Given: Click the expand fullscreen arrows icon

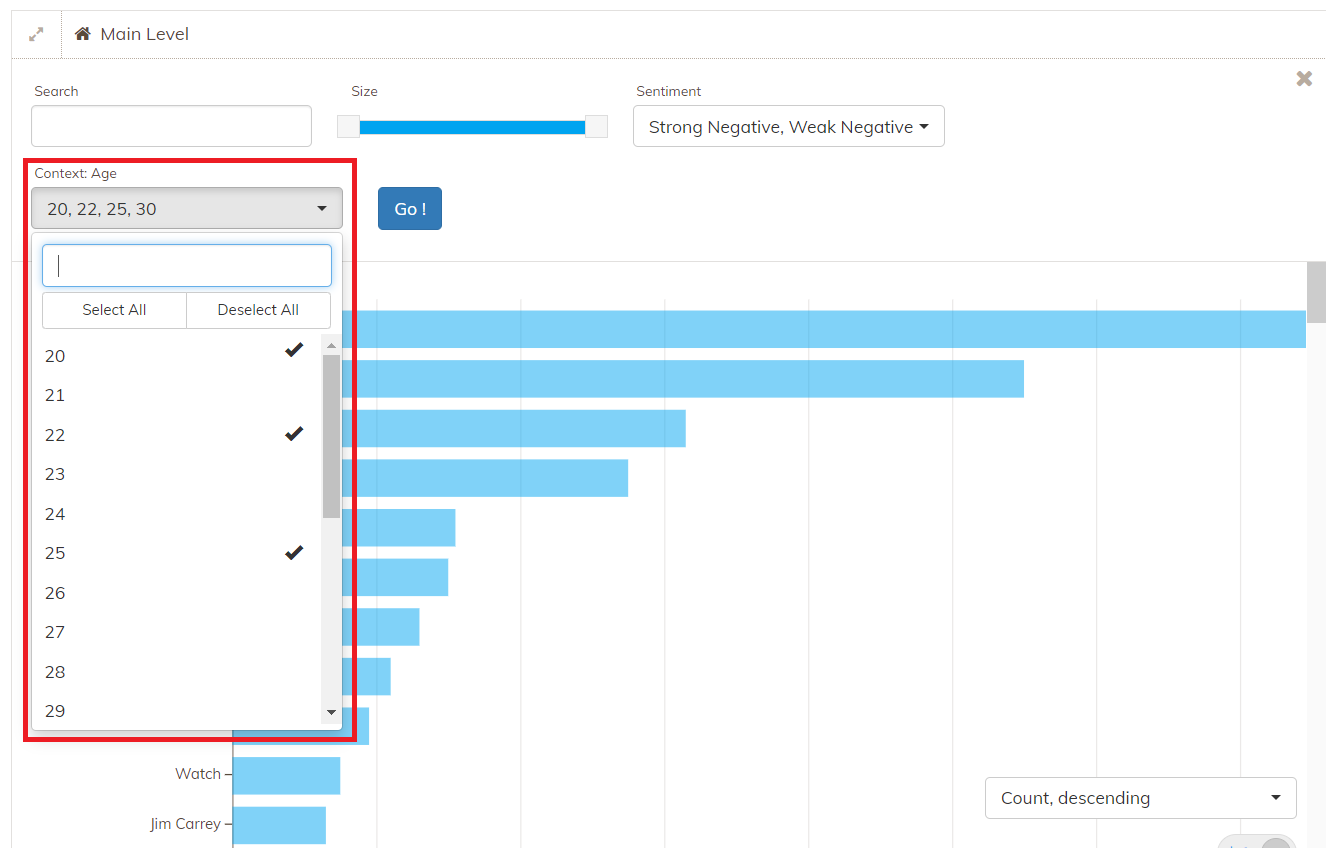Looking at the screenshot, I should 36,34.
